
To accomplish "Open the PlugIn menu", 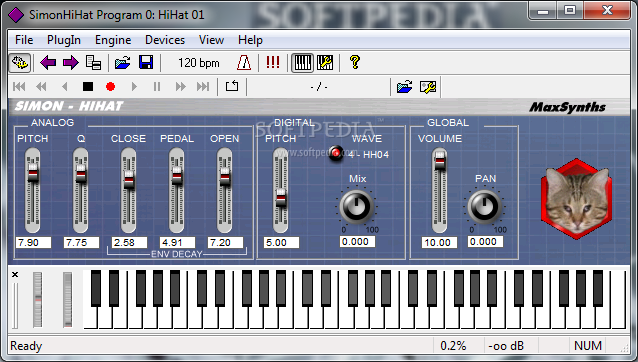I will click(64, 40).
